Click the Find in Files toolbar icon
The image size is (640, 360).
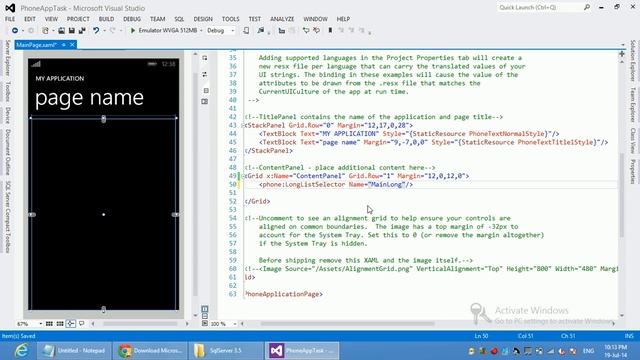[260, 31]
